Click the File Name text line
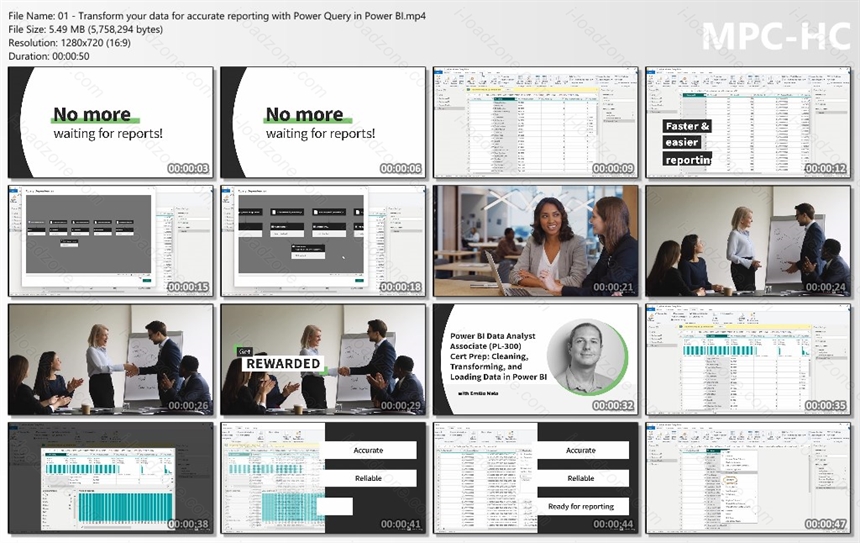The height and width of the screenshot is (543, 860). [x=217, y=16]
